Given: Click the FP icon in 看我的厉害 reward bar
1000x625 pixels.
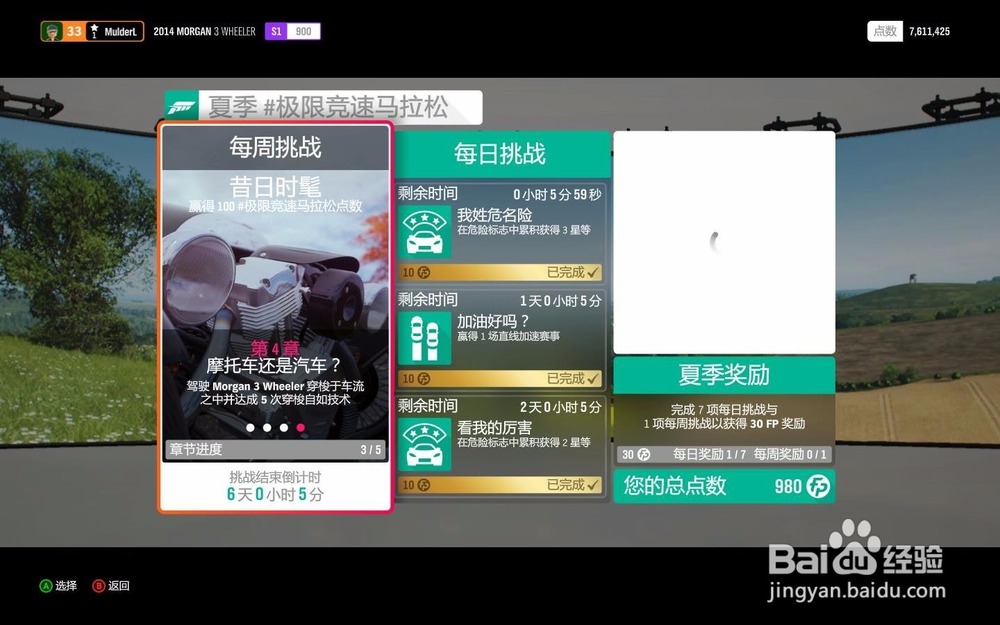Looking at the screenshot, I should [423, 485].
